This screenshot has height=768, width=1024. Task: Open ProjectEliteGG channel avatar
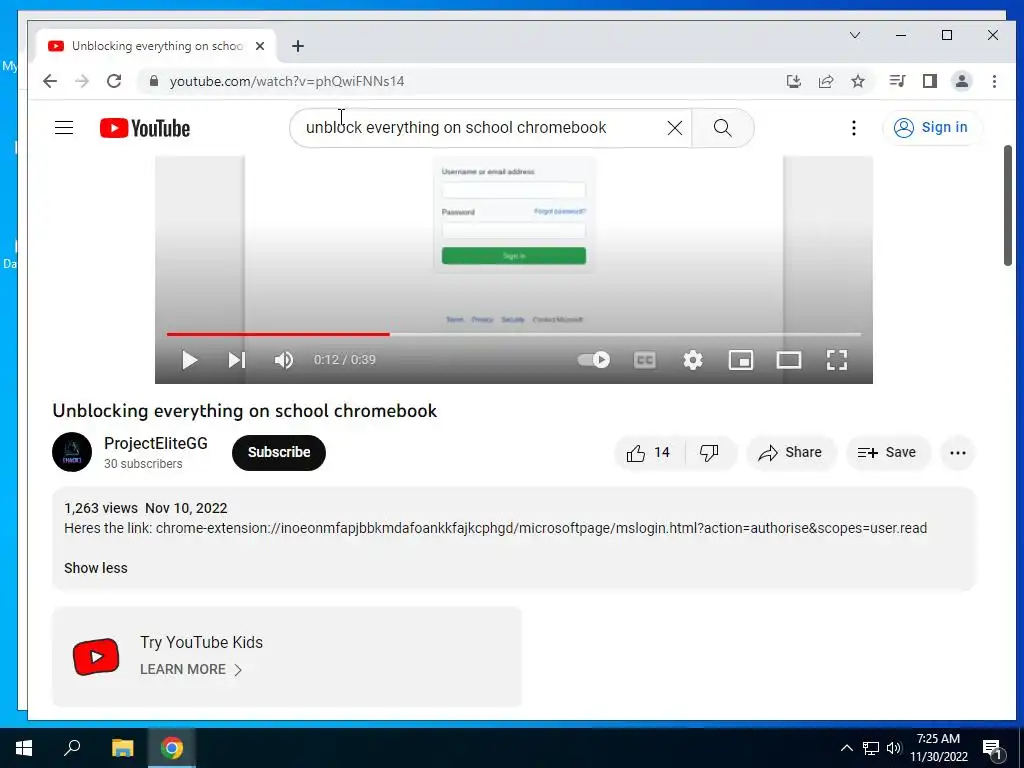pyautogui.click(x=72, y=452)
